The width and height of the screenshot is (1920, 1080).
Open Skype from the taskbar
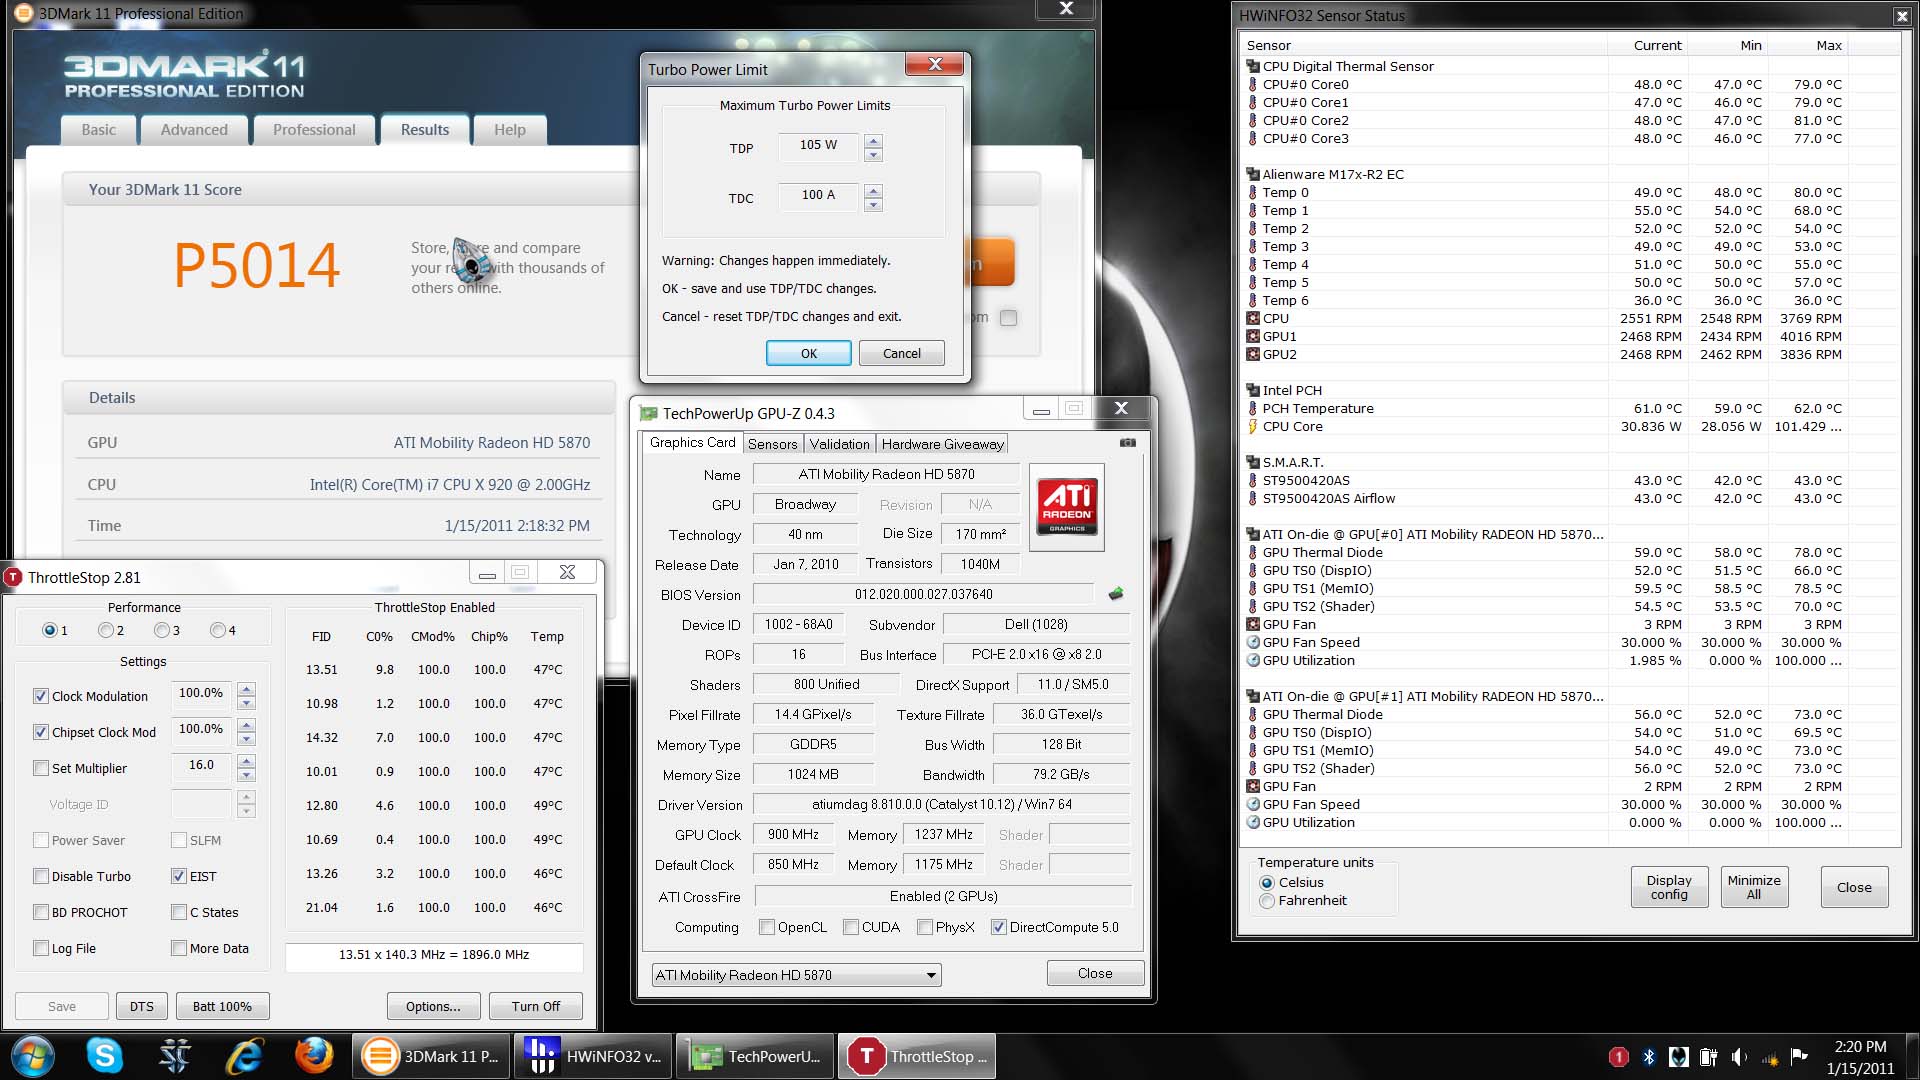(x=104, y=1056)
